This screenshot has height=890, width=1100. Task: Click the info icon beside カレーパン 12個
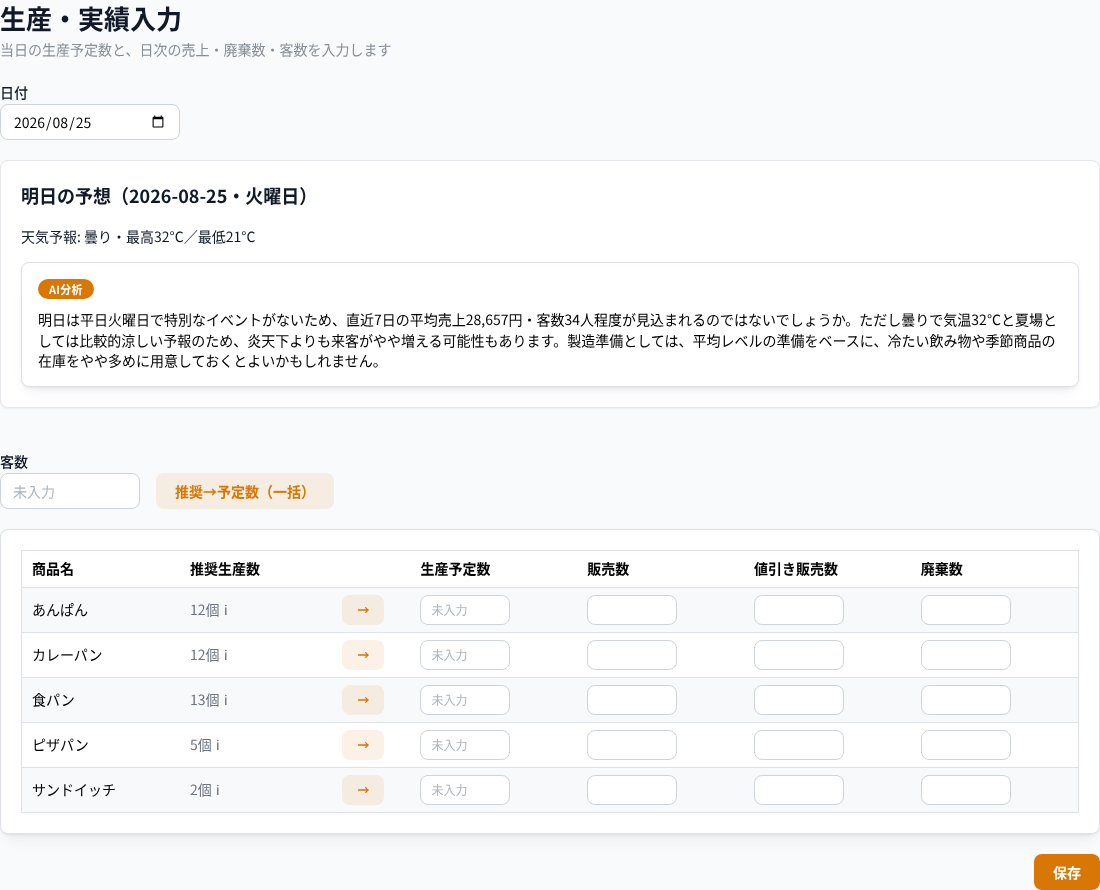coord(225,655)
